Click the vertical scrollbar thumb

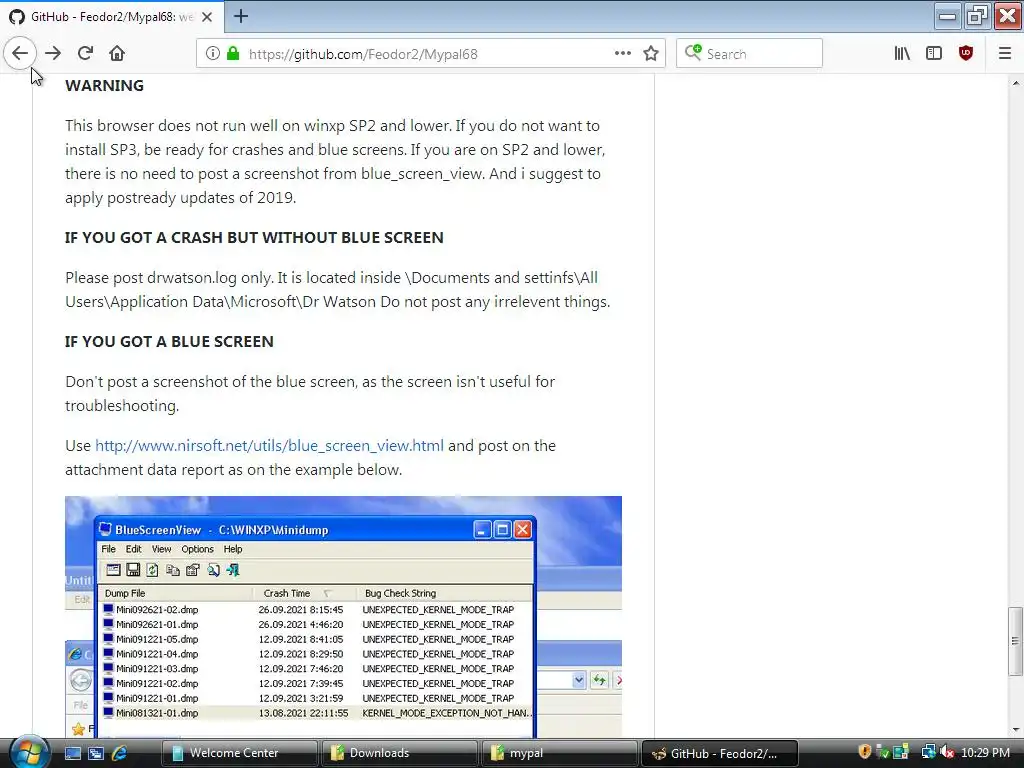[x=1016, y=641]
